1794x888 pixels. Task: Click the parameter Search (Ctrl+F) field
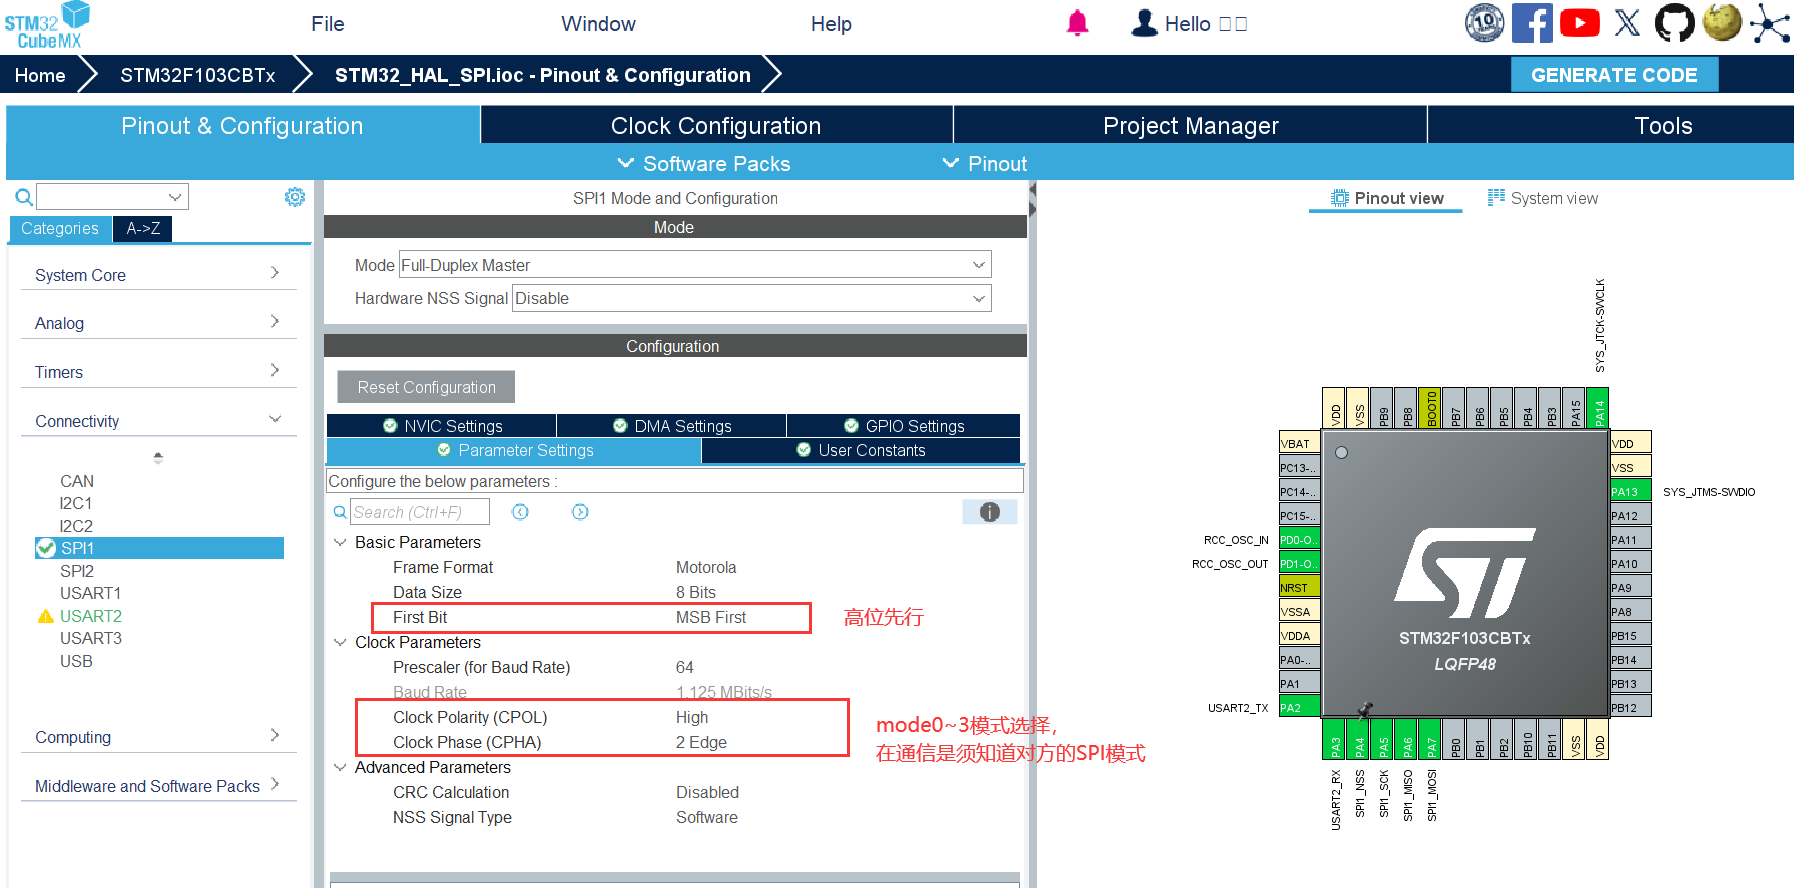pyautogui.click(x=420, y=512)
